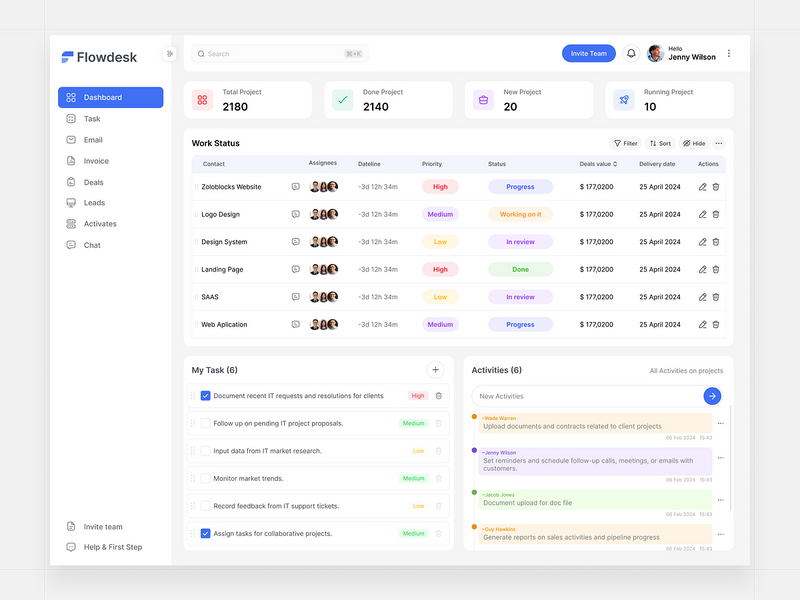Click the New Activities input field
The height and width of the screenshot is (600, 800).
tap(570, 396)
